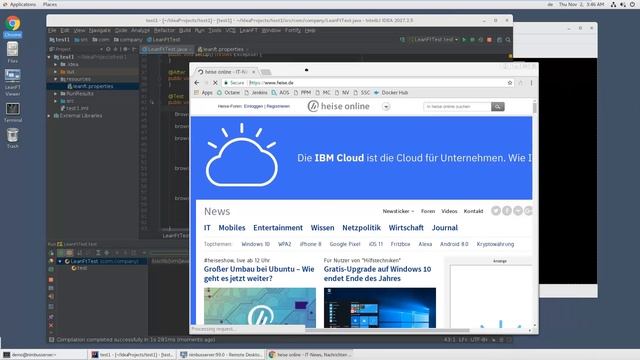Click the Chrome address bar URL
The height and width of the screenshot is (360, 640).
pos(271,83)
